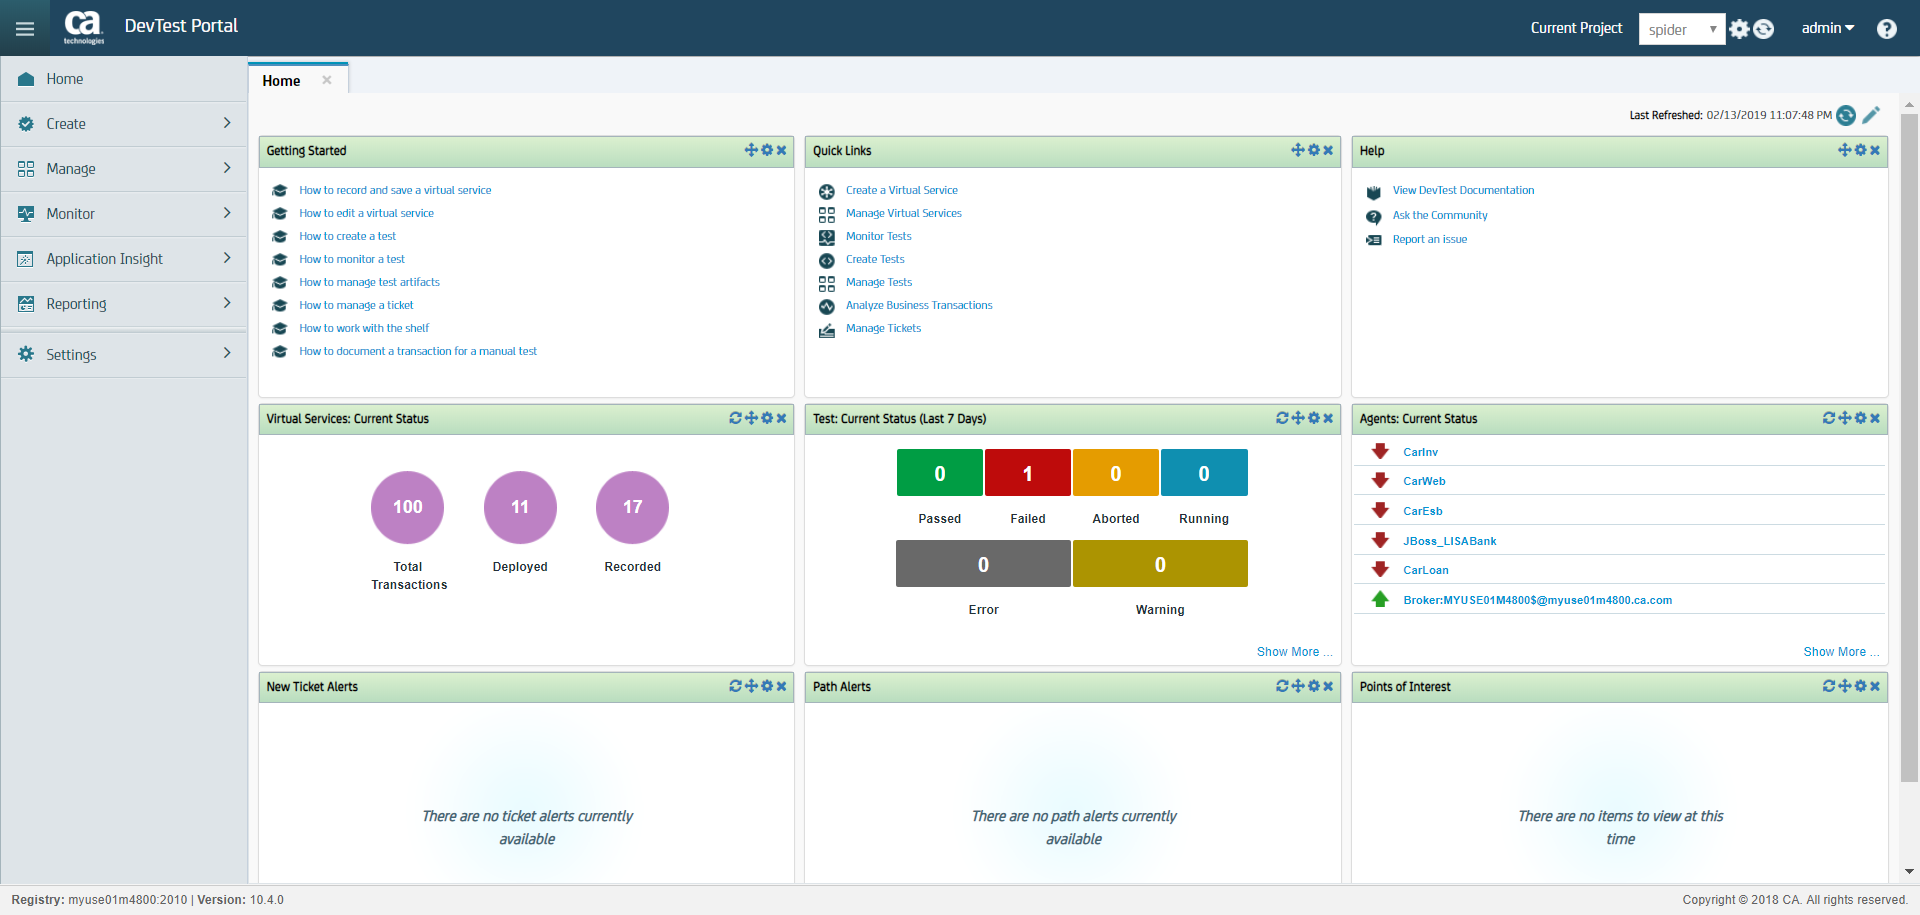This screenshot has width=1920, height=915.
Task: Close the Home tab
Action: (327, 80)
